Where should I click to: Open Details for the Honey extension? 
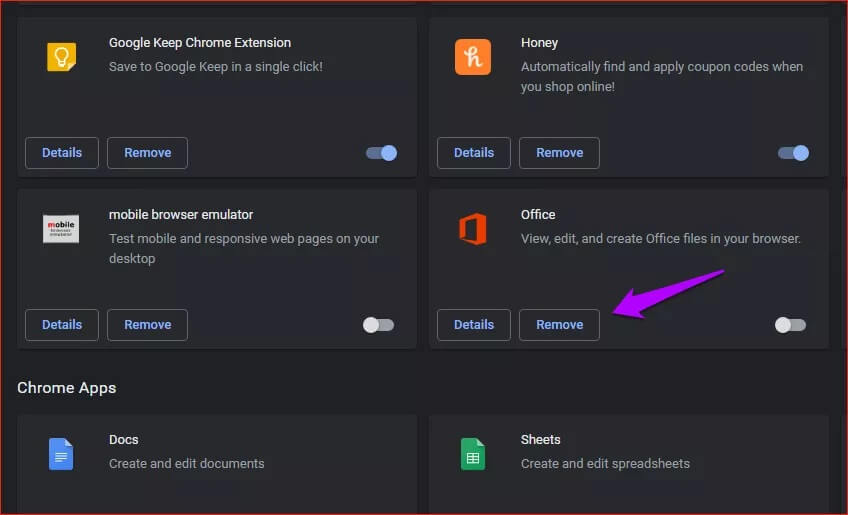point(474,153)
